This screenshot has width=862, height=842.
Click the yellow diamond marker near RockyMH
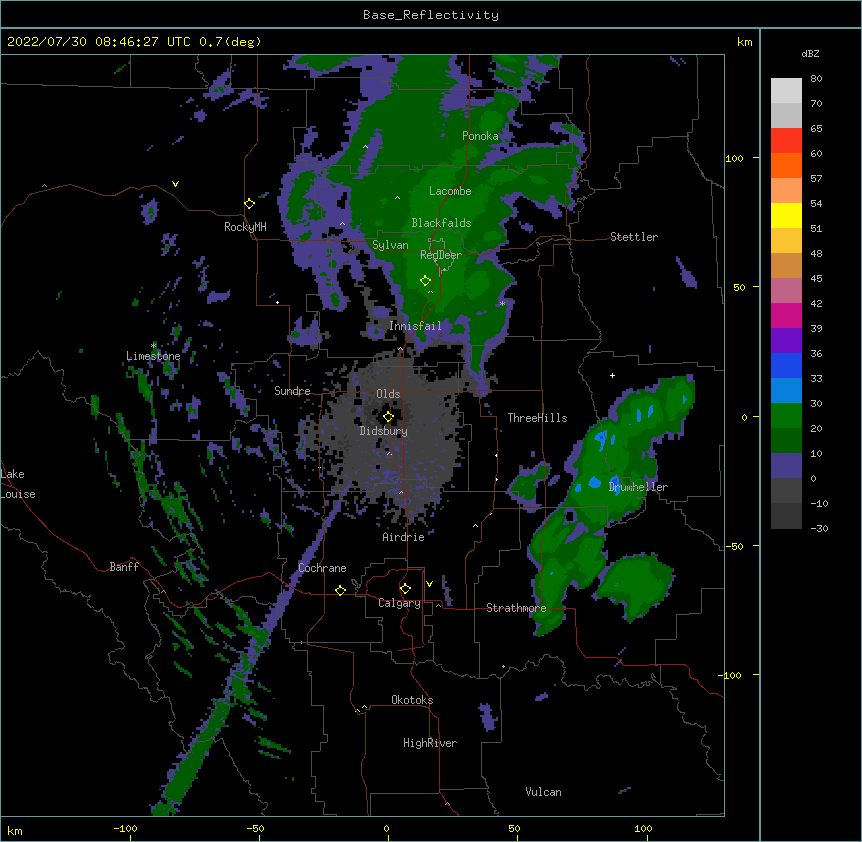pos(250,204)
